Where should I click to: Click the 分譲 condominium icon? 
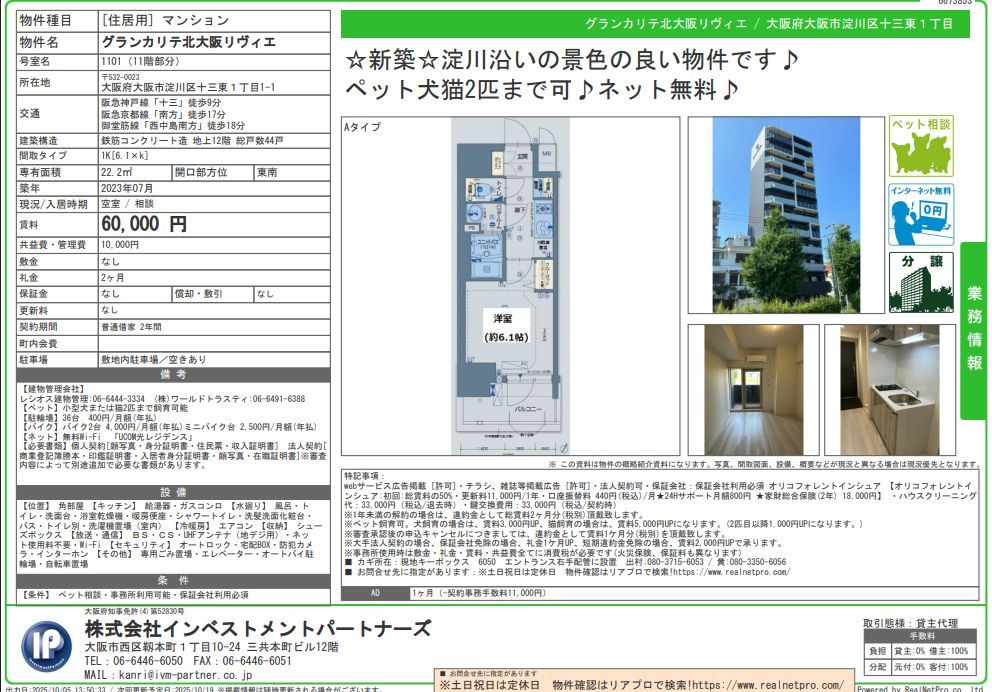pos(921,283)
